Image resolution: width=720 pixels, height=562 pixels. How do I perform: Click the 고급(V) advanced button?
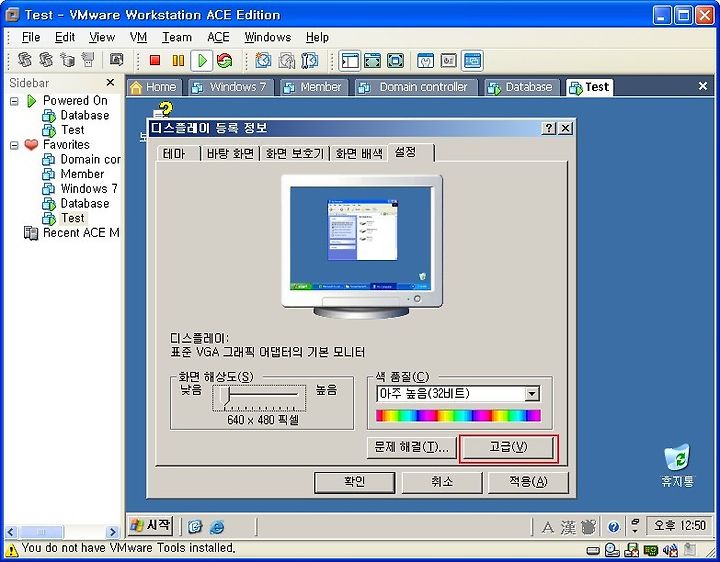pos(508,447)
